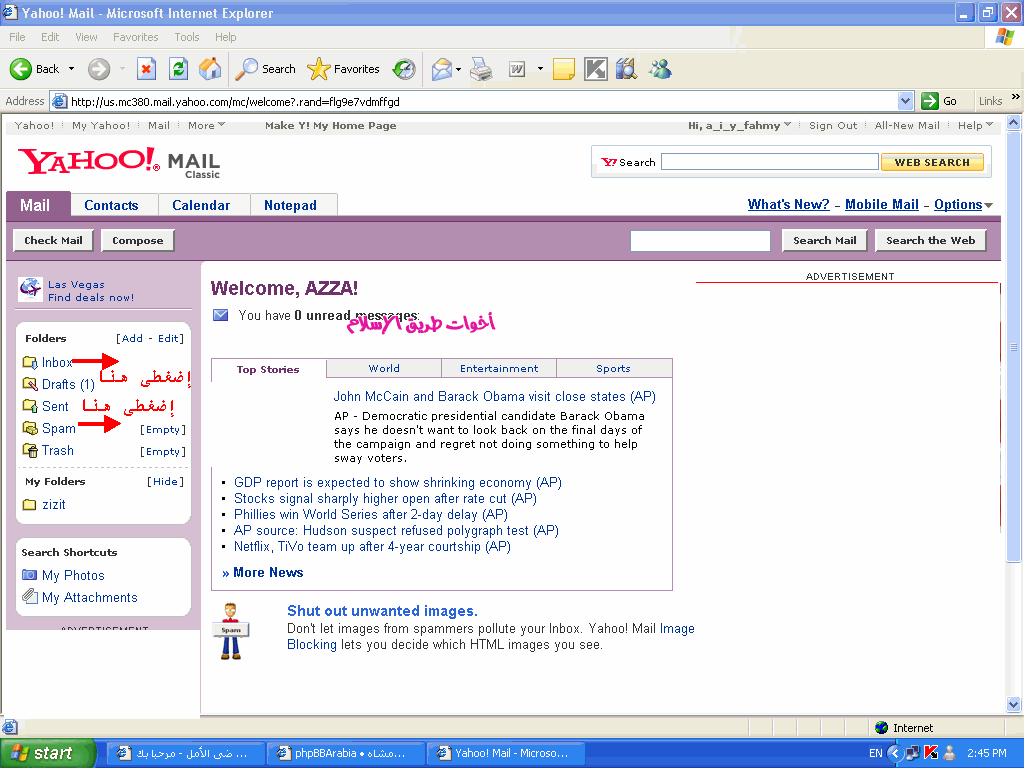The width and height of the screenshot is (1024, 768).
Task: Open the File menu
Action: [x=17, y=37]
